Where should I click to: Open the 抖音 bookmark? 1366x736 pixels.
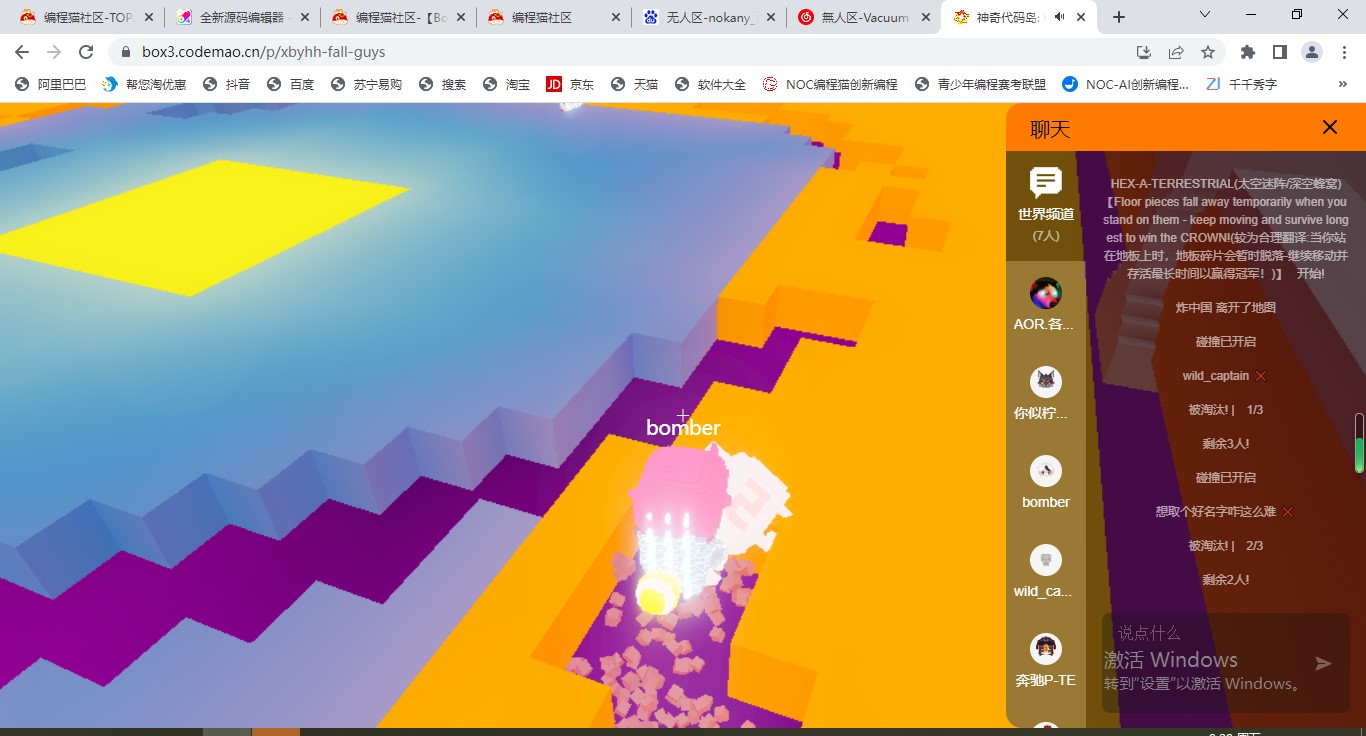pyautogui.click(x=226, y=84)
